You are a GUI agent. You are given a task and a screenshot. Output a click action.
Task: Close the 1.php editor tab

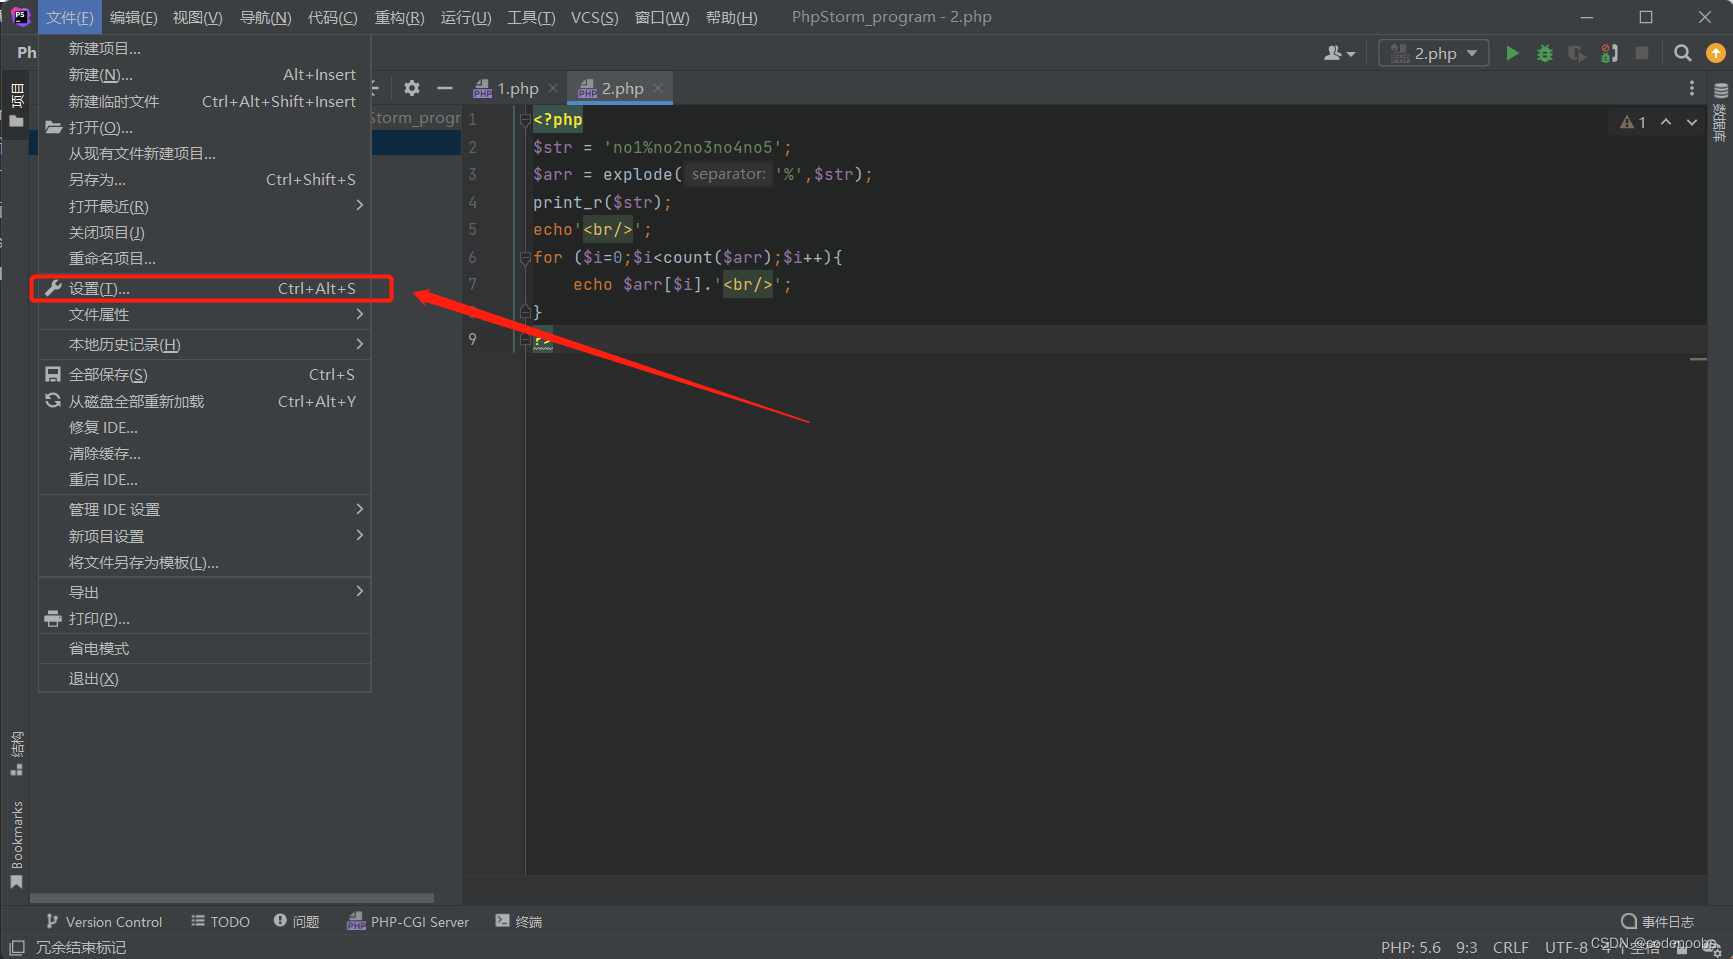[x=553, y=88]
